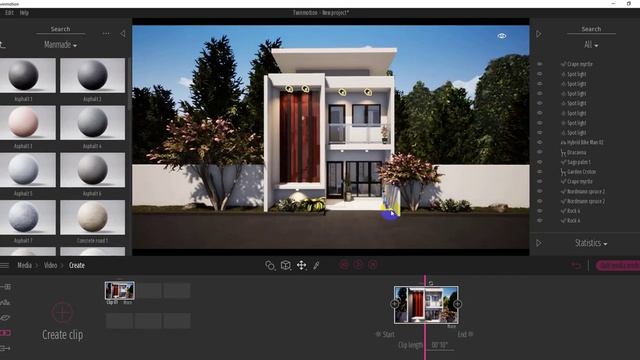Viewport: 640px width, 360px height.
Task: Click End marker label in timeline
Action: [462, 334]
